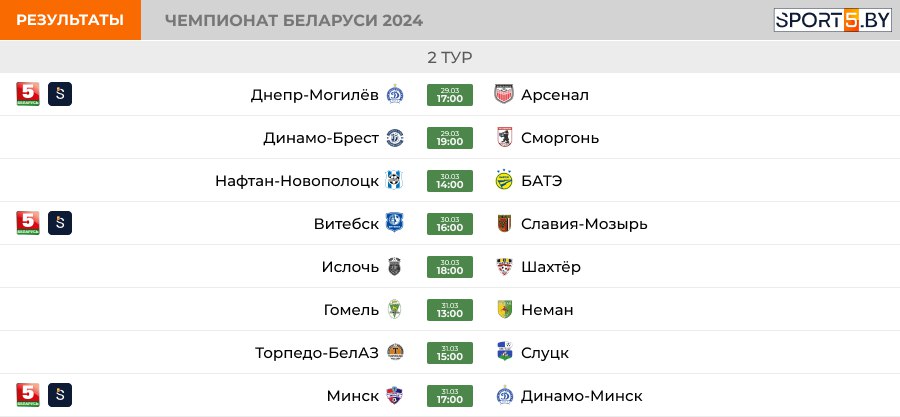
Task: Click the Неман club crest
Action: pyautogui.click(x=505, y=310)
